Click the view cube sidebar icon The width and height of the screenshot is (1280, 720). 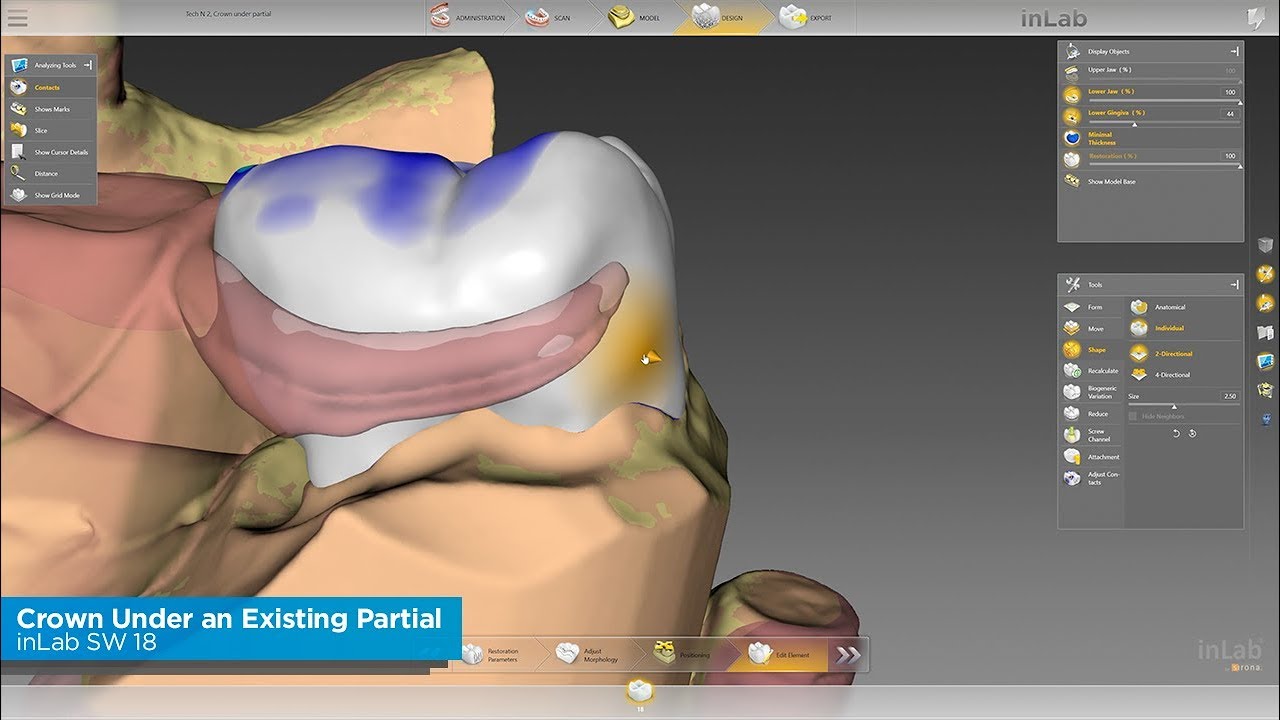[x=1266, y=246]
